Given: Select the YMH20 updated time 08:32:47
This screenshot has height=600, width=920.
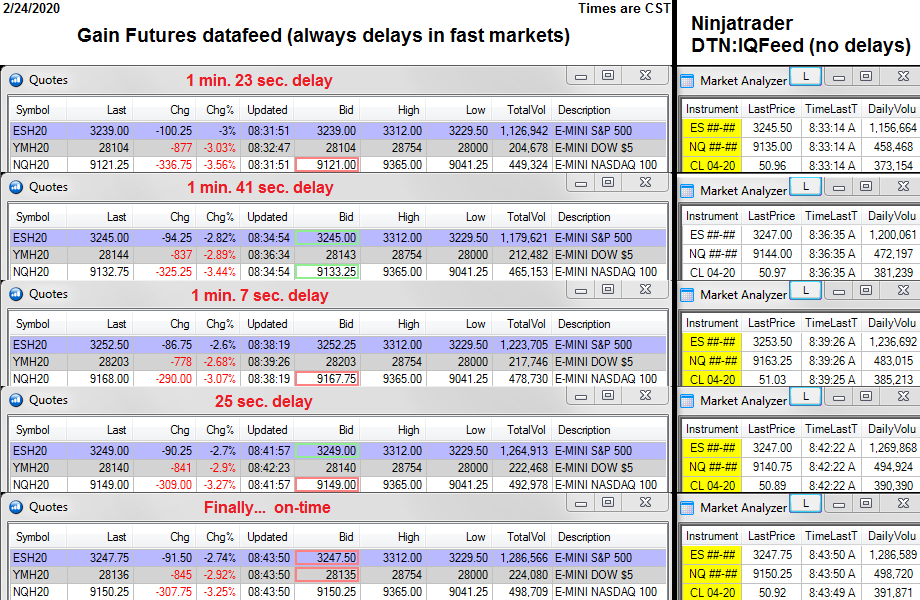Looking at the screenshot, I should point(268,148).
